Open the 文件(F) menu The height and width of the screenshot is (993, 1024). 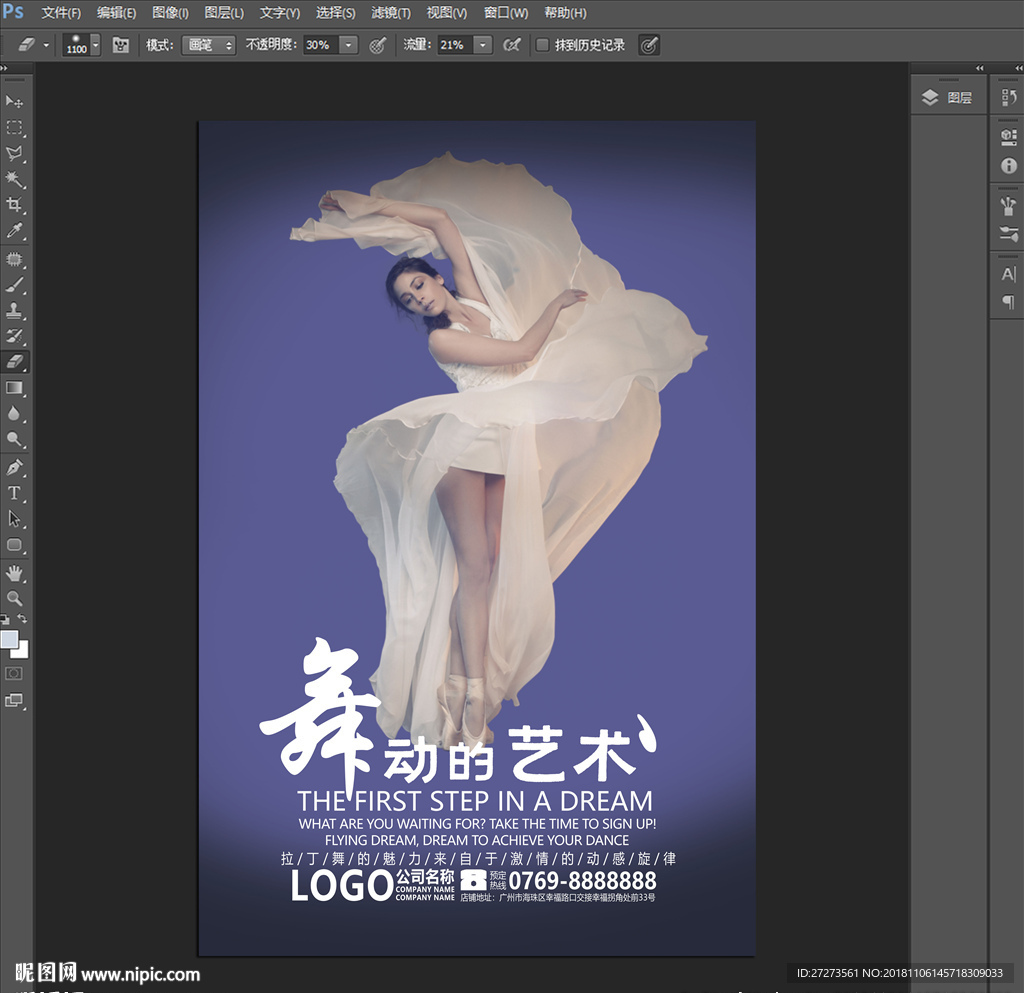click(61, 12)
